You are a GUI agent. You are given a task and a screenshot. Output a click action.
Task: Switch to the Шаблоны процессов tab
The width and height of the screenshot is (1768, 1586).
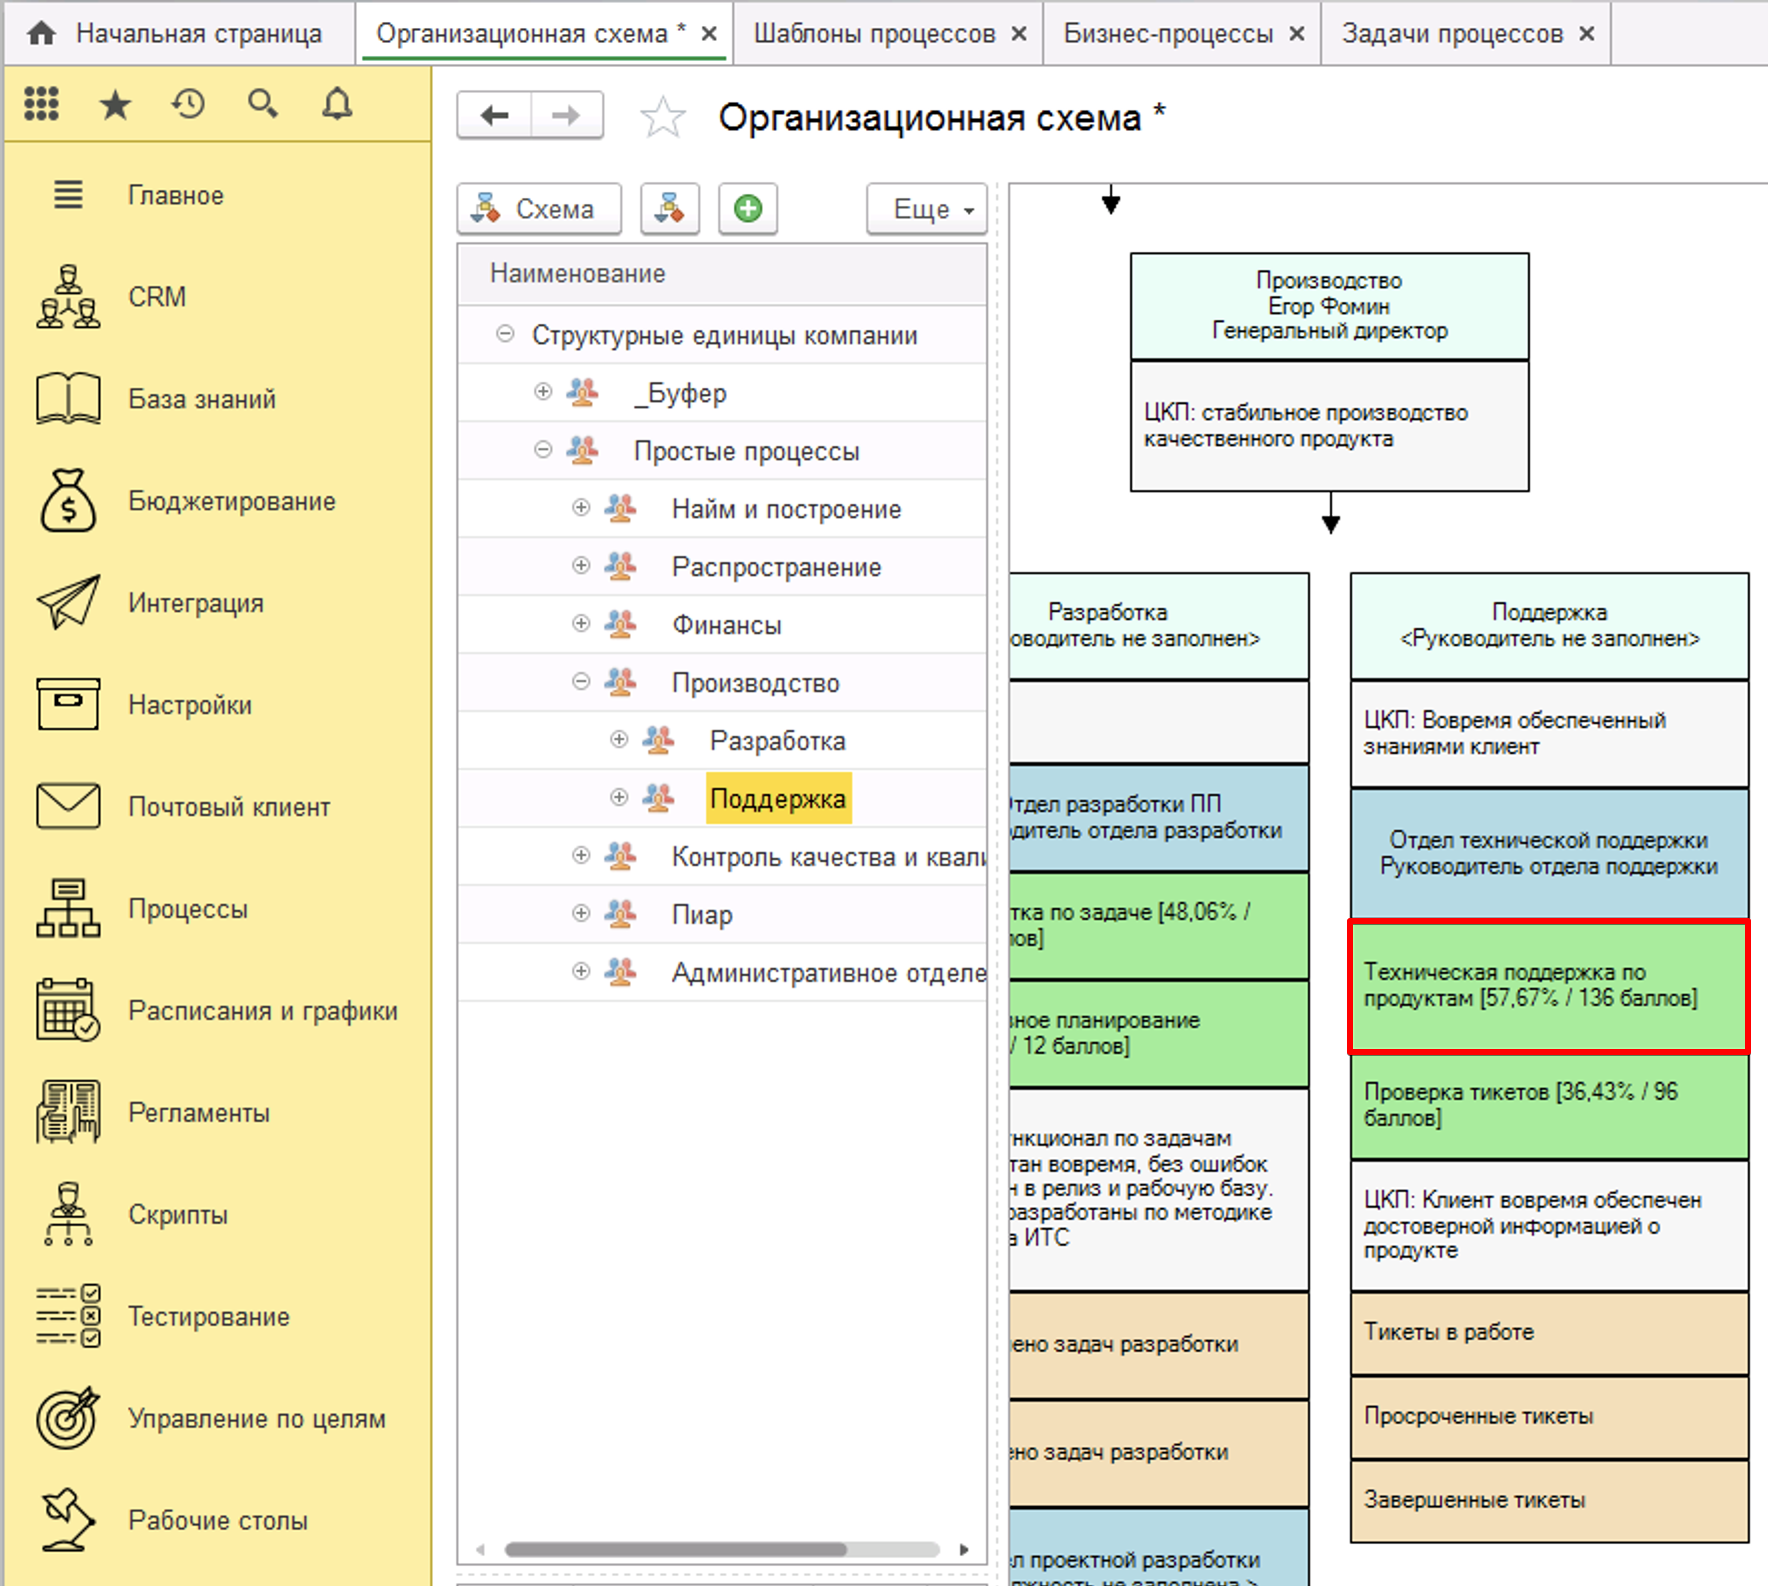[x=874, y=34]
